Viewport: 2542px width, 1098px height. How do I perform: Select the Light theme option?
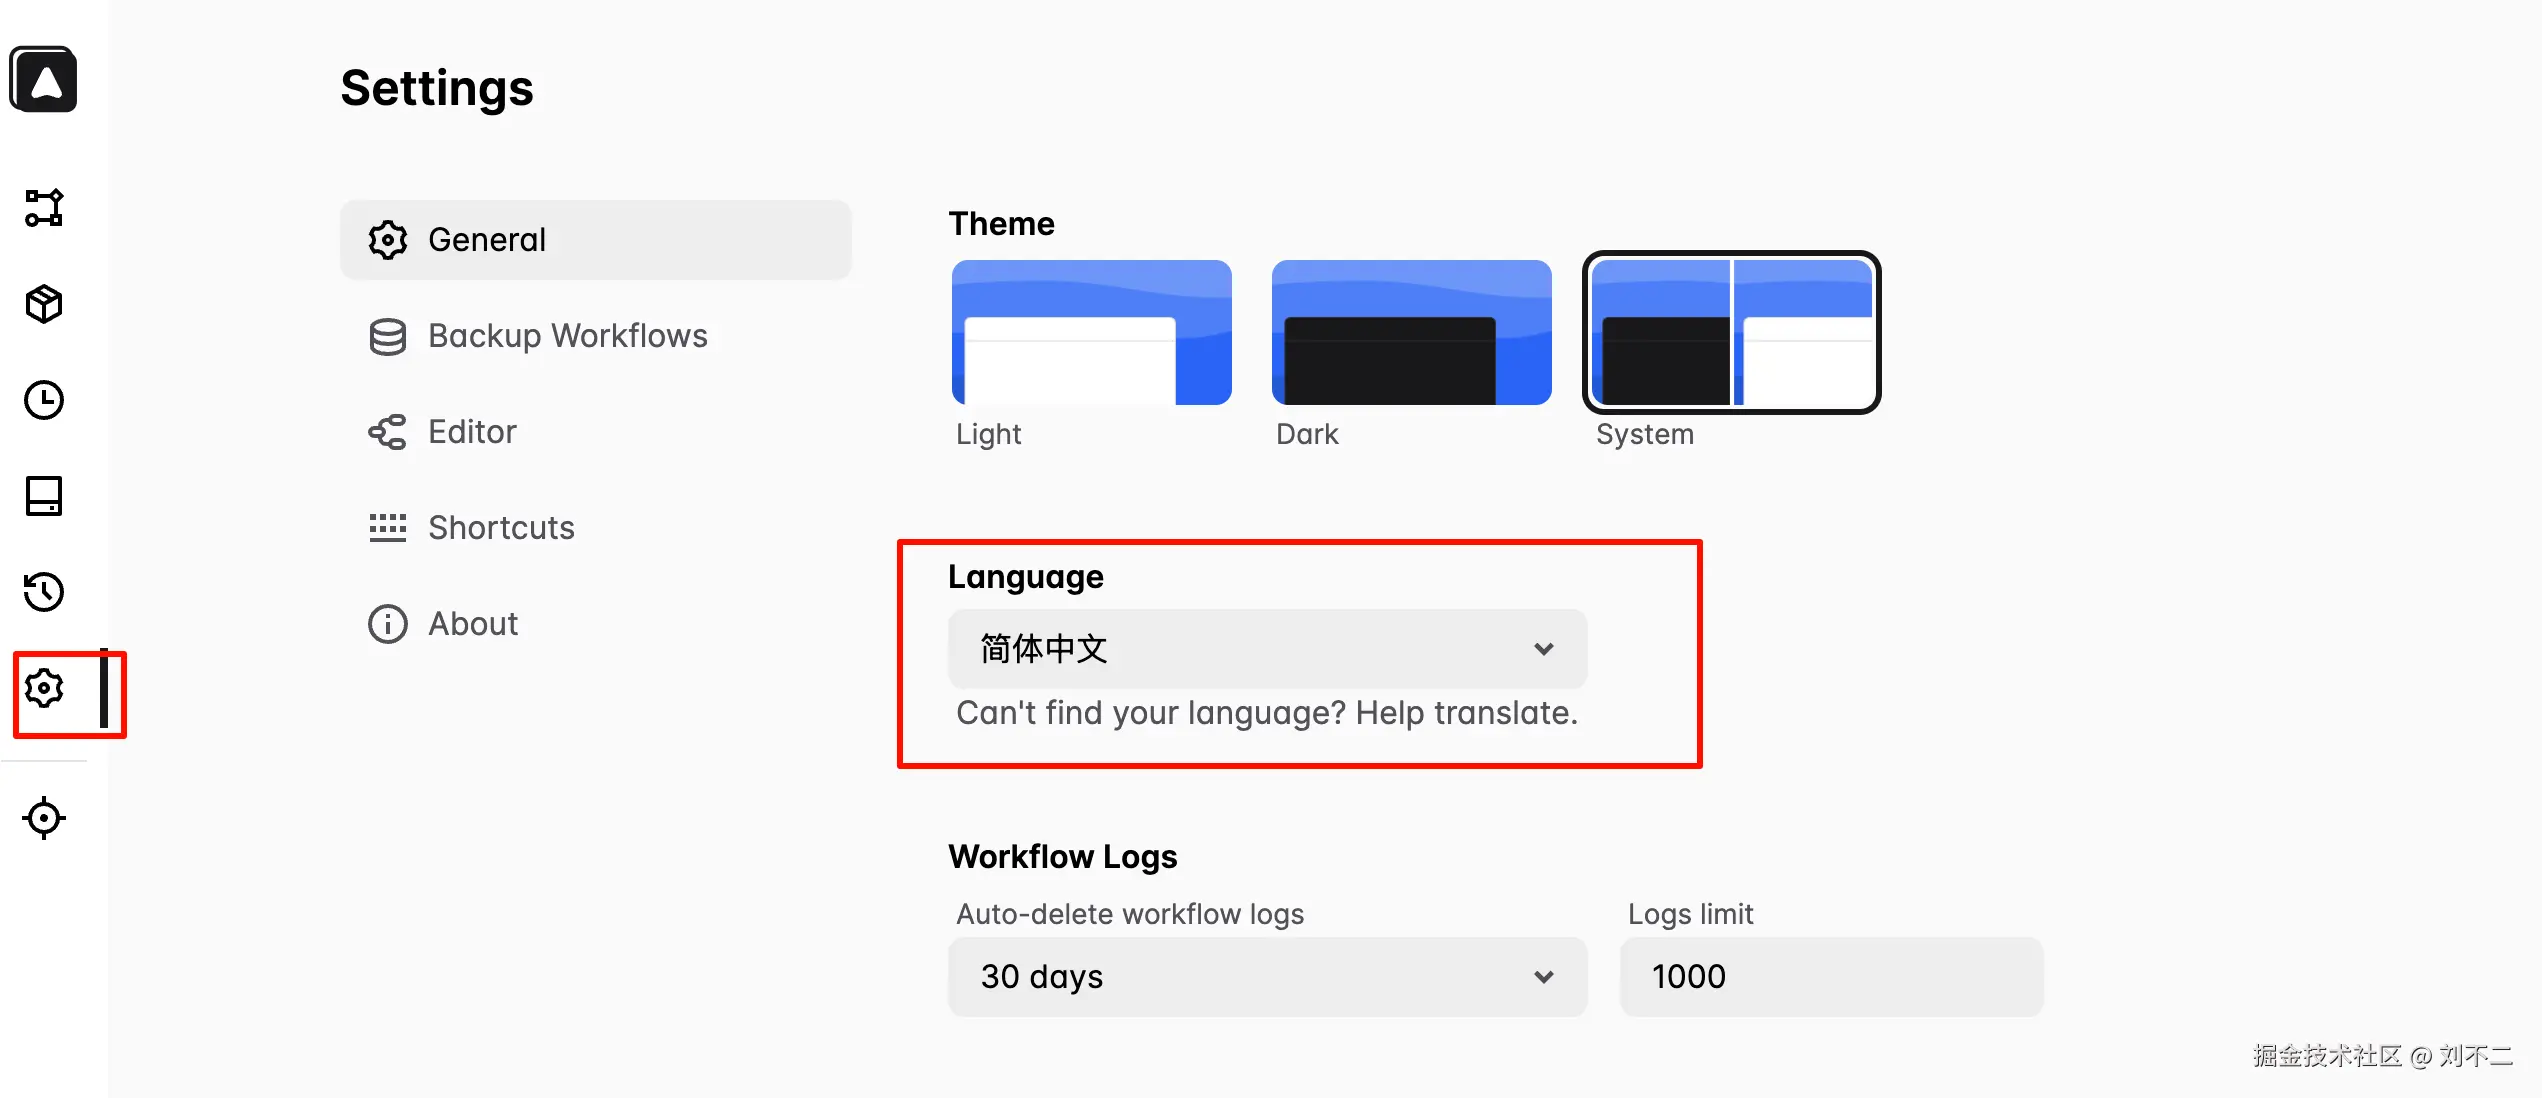coord(1091,333)
